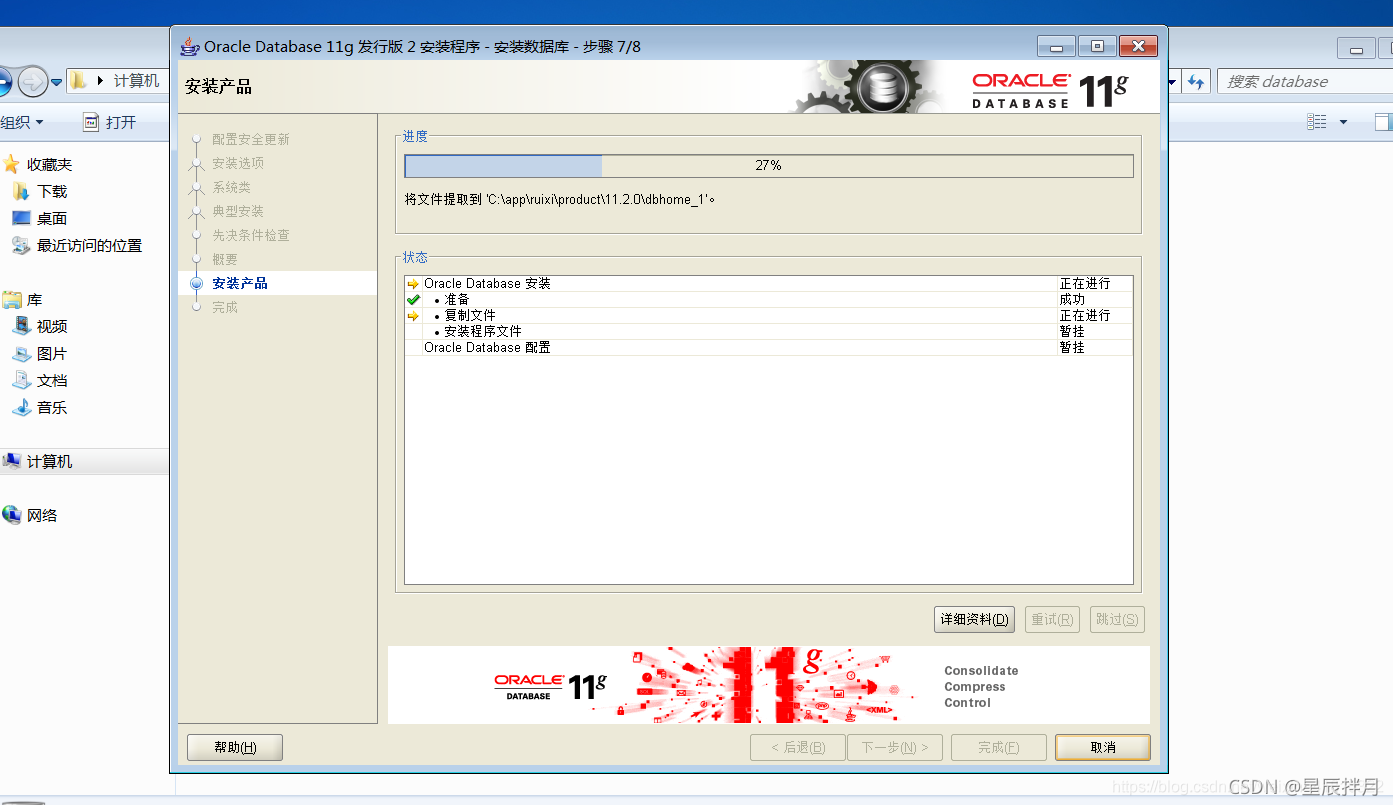Maximize the Oracle installer window
This screenshot has height=805, width=1393.
click(x=1097, y=46)
